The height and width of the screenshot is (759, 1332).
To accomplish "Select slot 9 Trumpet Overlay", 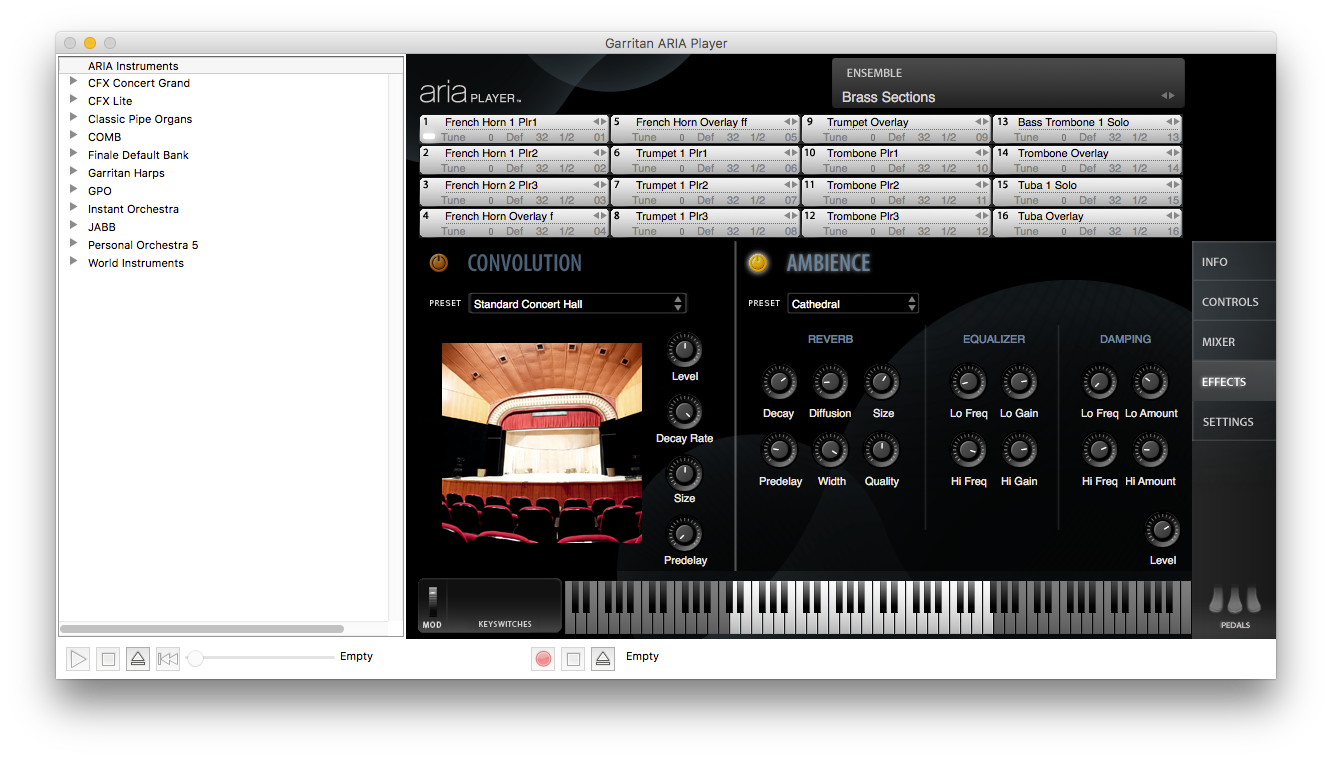I will pyautogui.click(x=896, y=129).
